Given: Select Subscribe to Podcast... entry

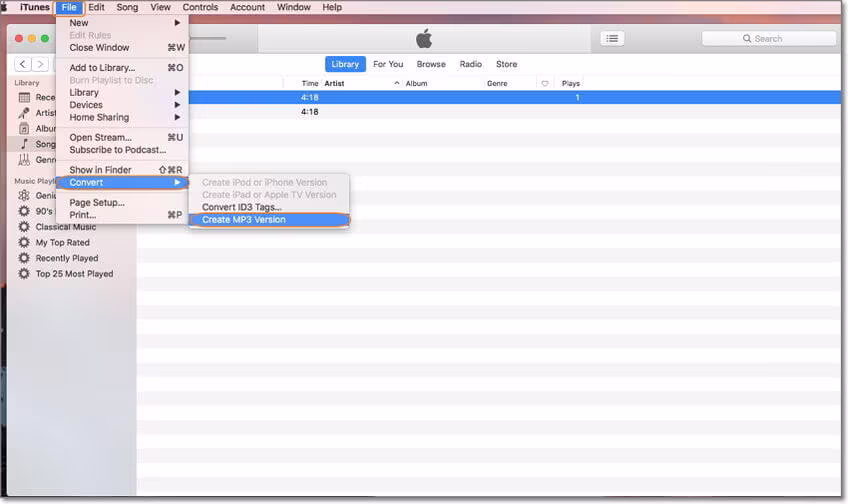Looking at the screenshot, I should click(x=122, y=150).
